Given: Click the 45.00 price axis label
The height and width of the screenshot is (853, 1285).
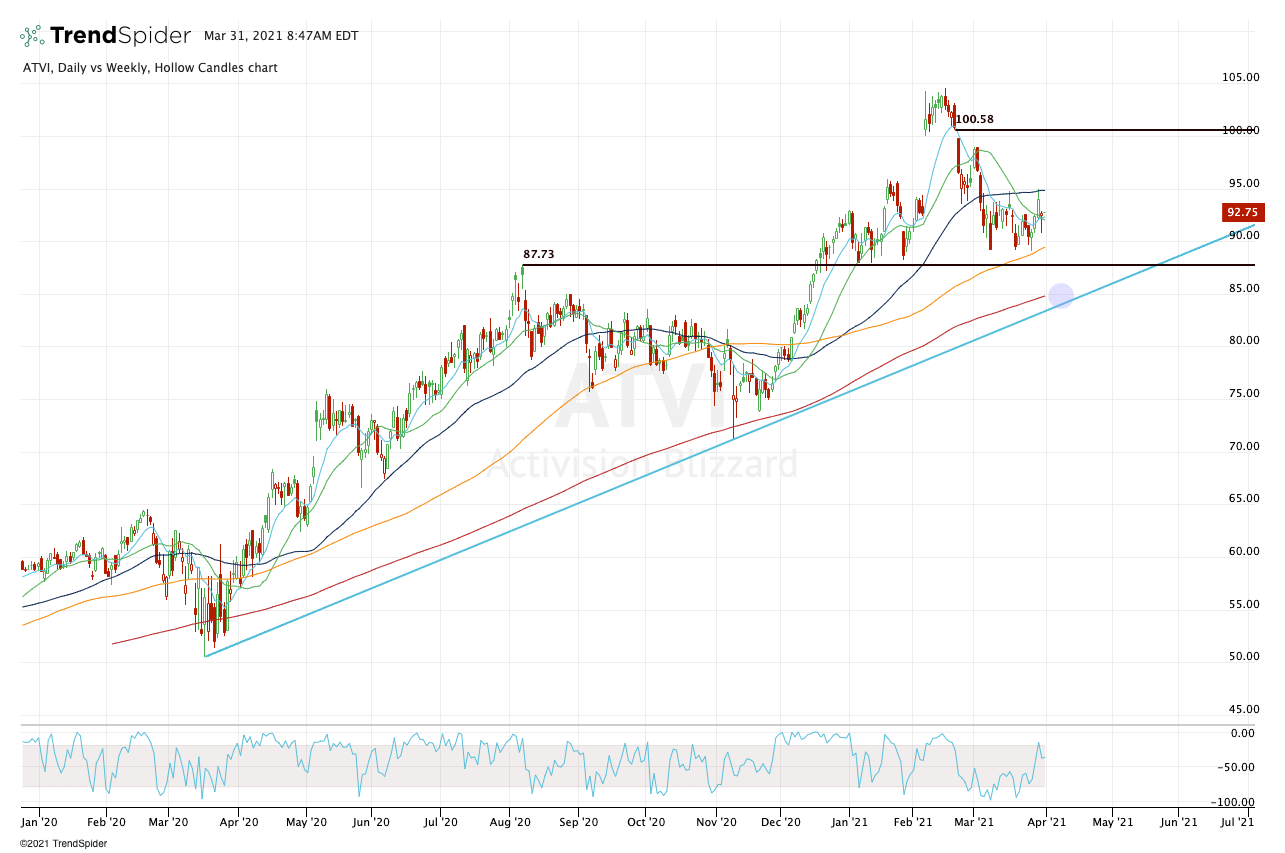Looking at the screenshot, I should tap(1246, 709).
